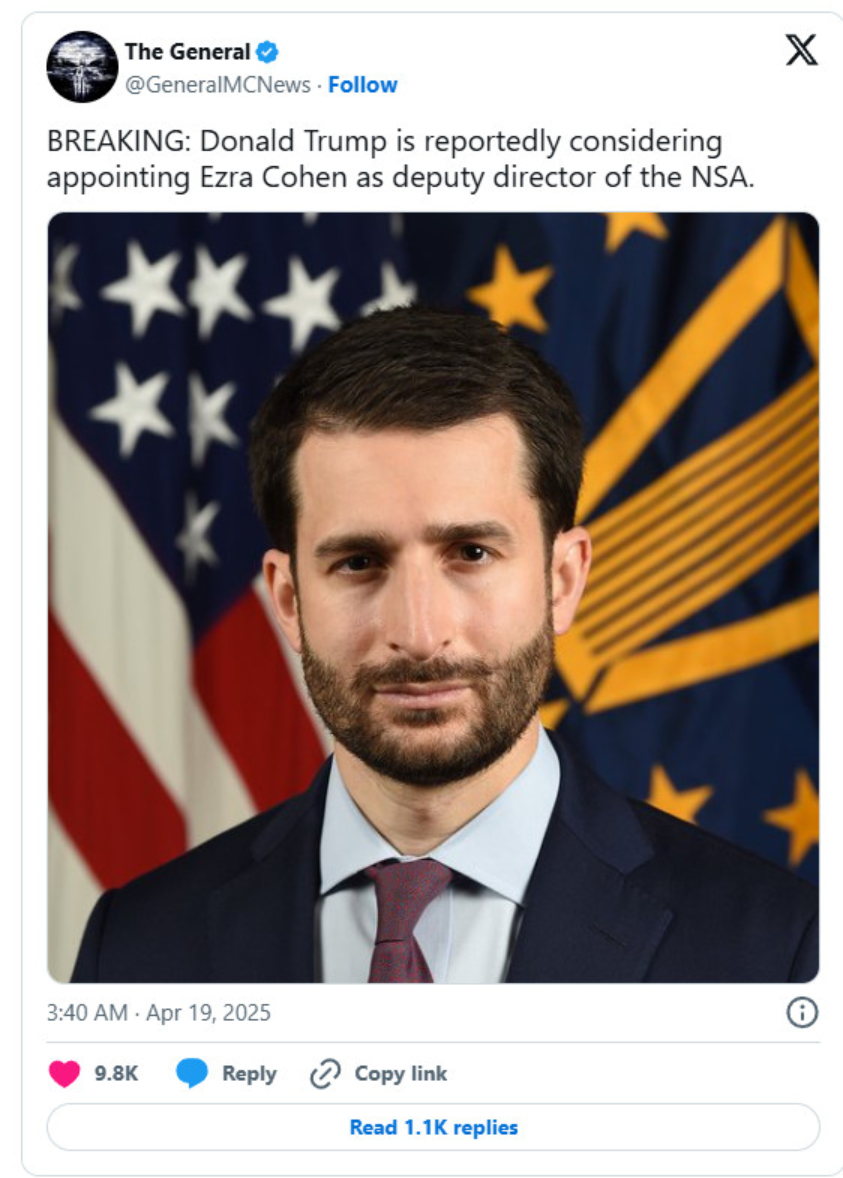Click the Reply text label

[x=249, y=1074]
